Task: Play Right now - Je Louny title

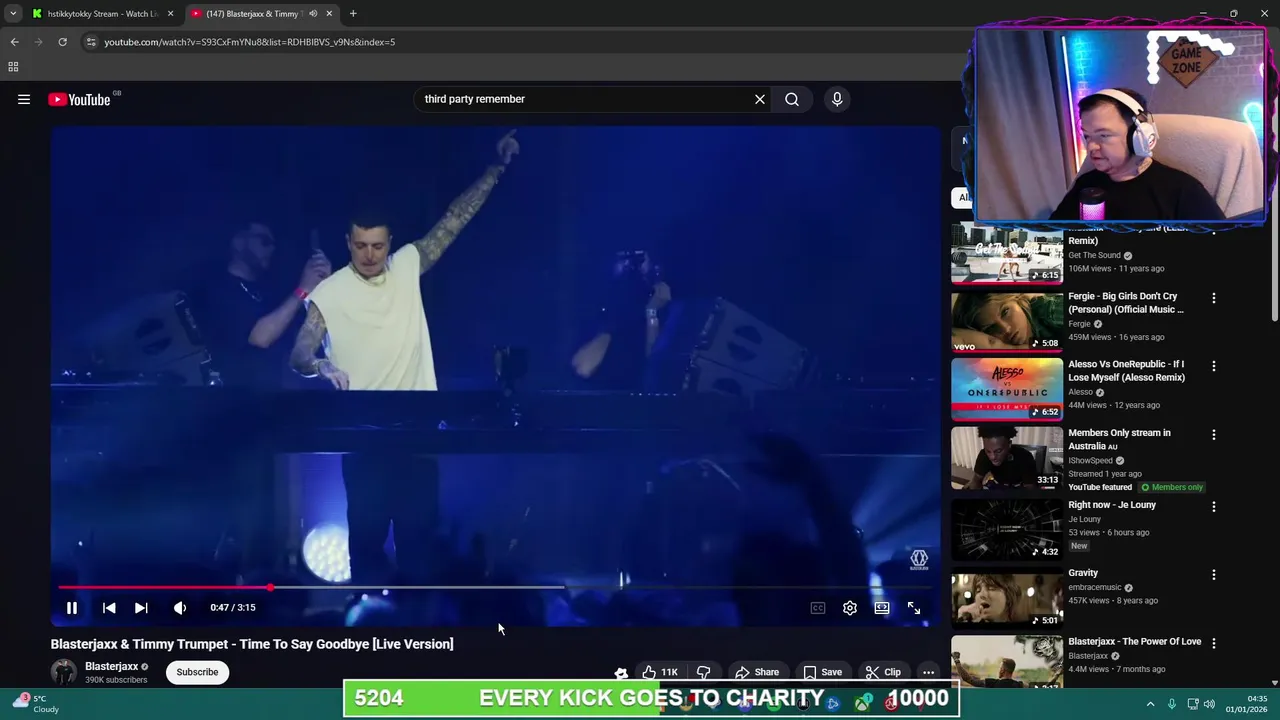Action: click(x=1112, y=505)
